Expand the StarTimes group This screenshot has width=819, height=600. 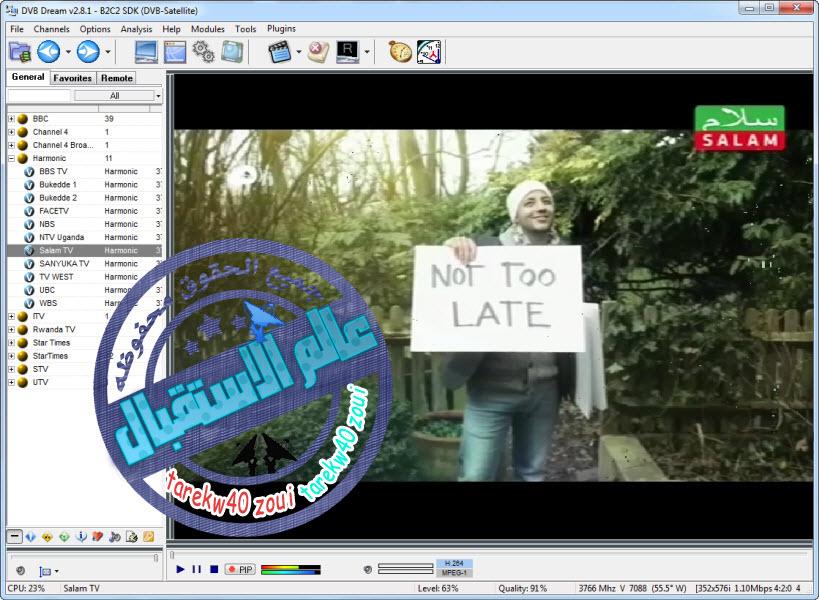[11, 356]
